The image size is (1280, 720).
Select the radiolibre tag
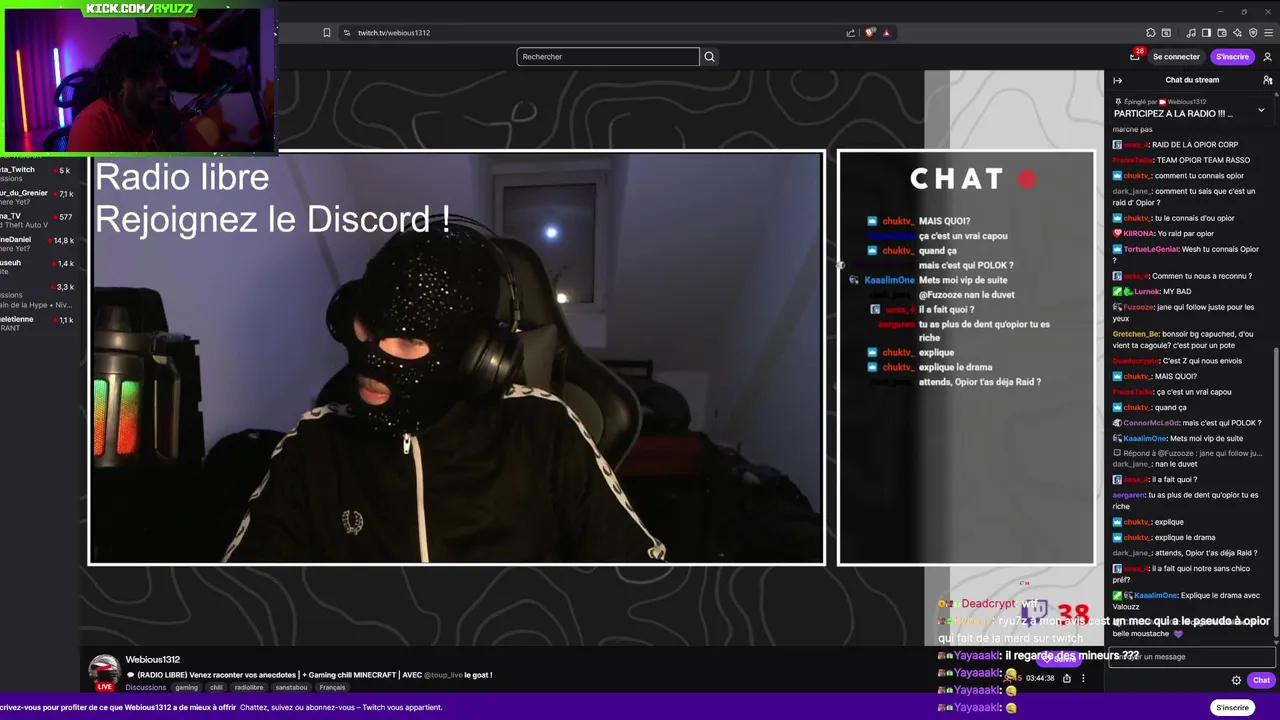pyautogui.click(x=249, y=688)
